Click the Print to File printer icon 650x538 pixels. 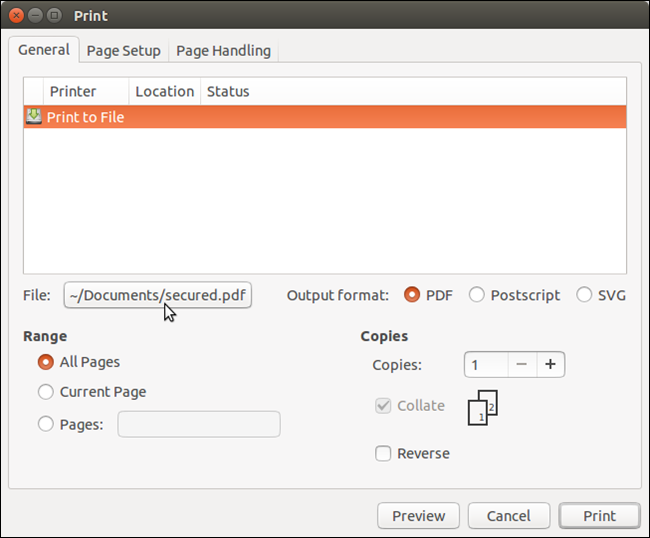pyautogui.click(x=33, y=117)
